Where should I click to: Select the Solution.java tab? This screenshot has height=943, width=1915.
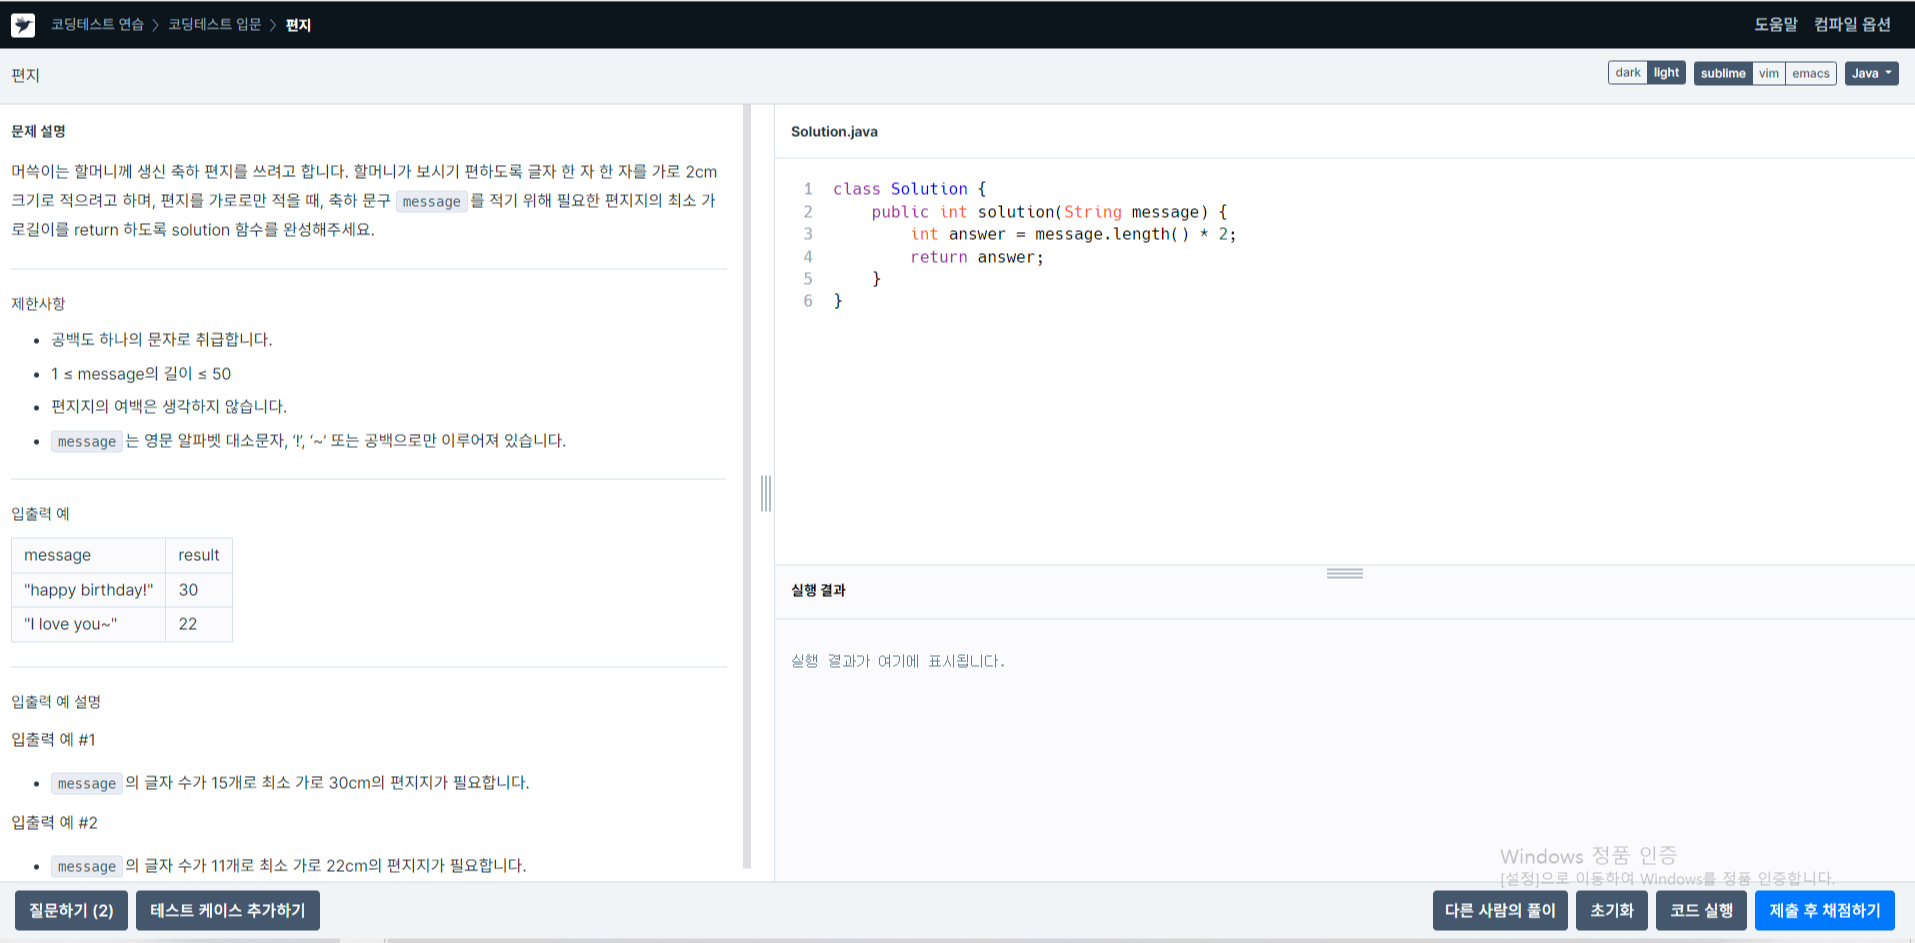point(834,131)
